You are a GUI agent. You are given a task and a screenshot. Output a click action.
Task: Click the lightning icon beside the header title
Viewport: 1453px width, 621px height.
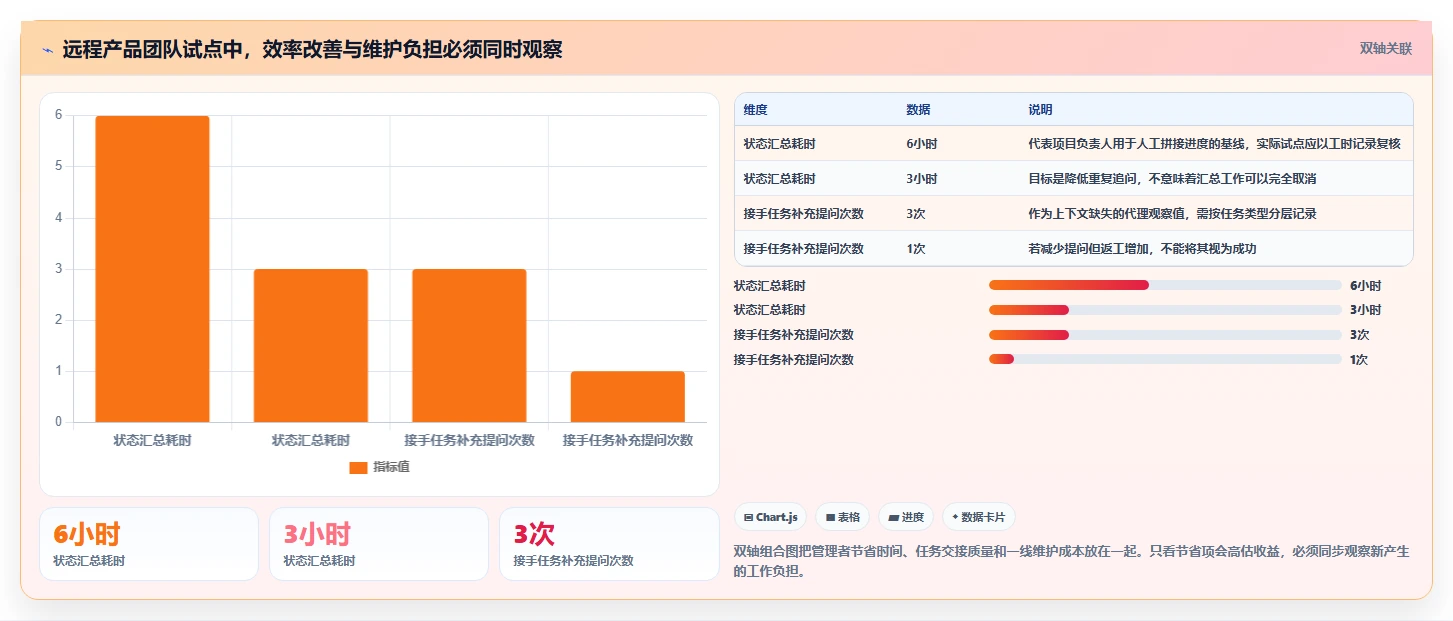[47, 49]
